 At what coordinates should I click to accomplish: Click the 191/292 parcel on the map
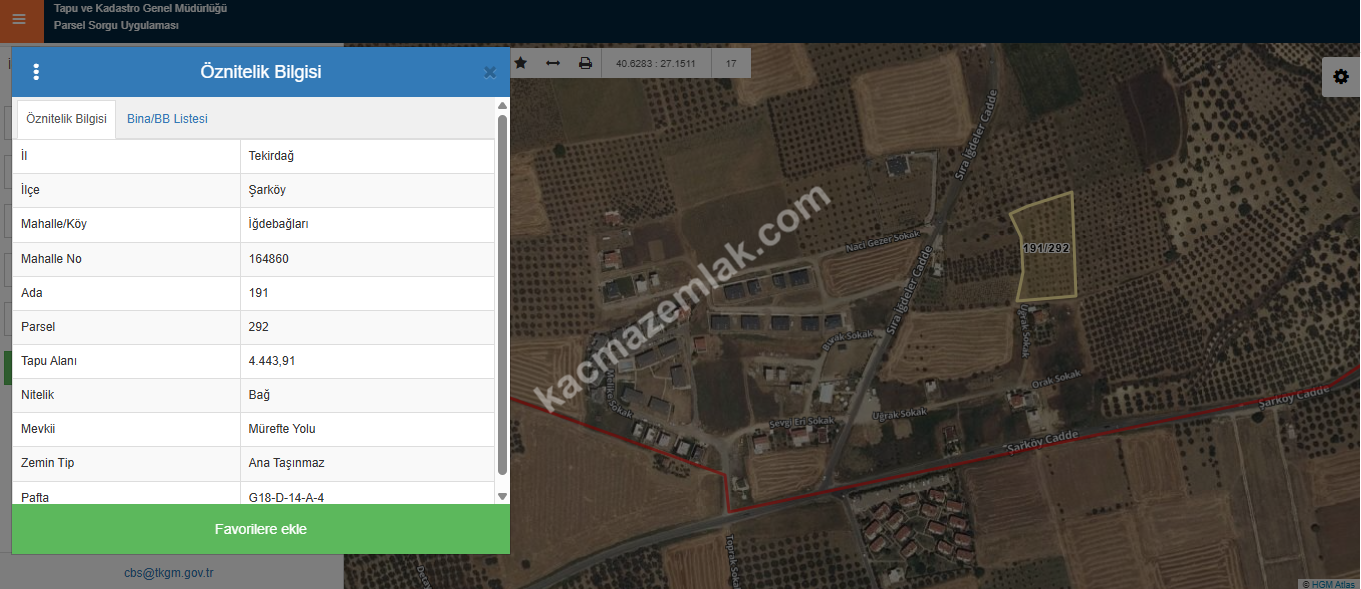[x=1046, y=247]
